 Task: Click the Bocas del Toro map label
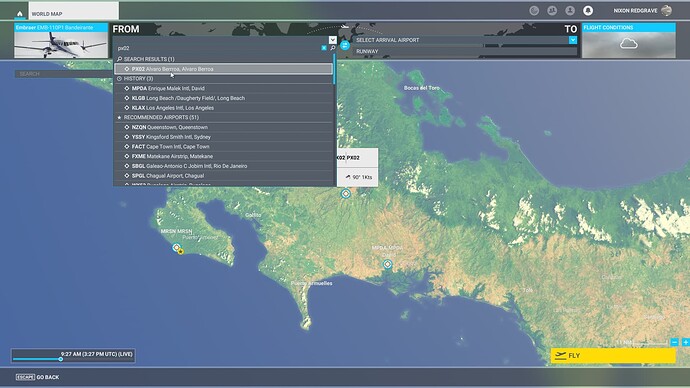tap(422, 88)
